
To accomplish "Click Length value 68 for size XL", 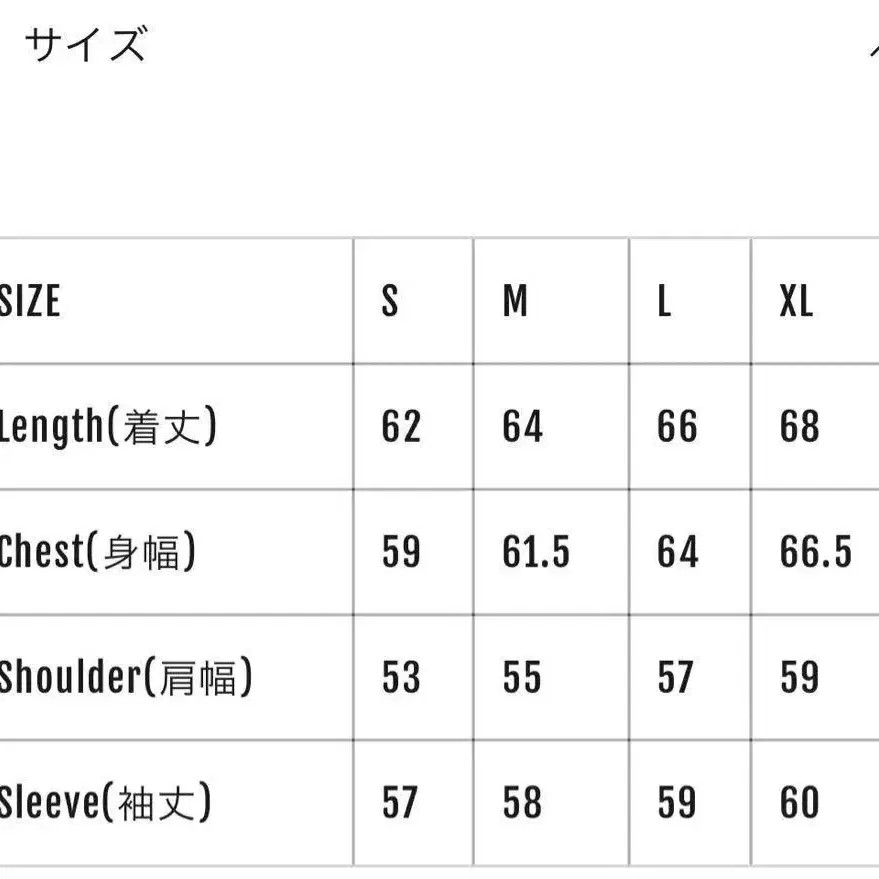I will pyautogui.click(x=799, y=427).
